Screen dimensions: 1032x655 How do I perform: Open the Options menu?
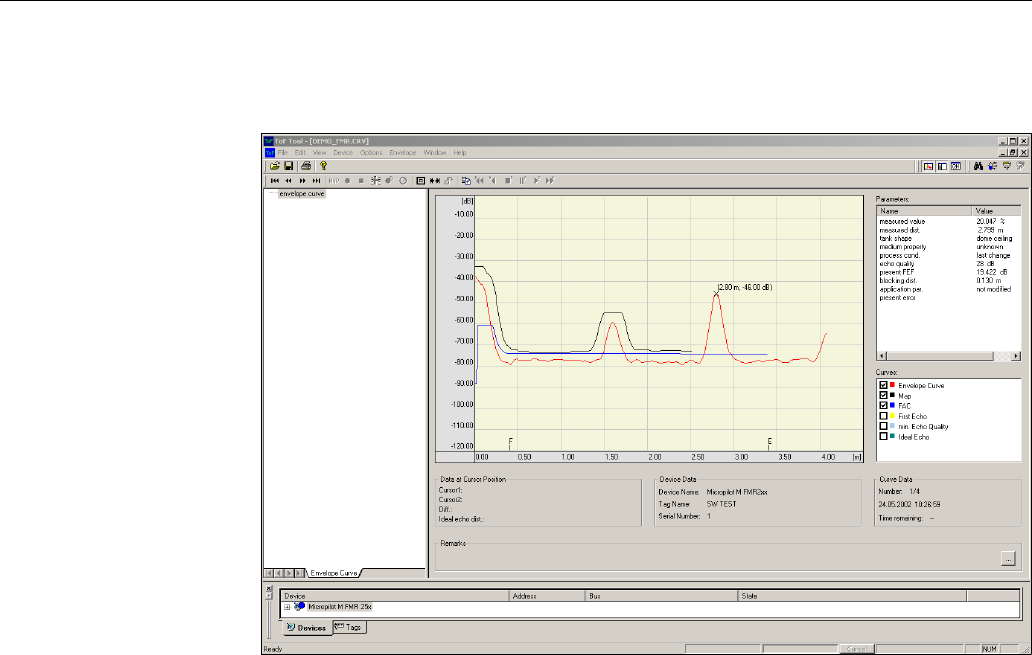pyautogui.click(x=371, y=153)
